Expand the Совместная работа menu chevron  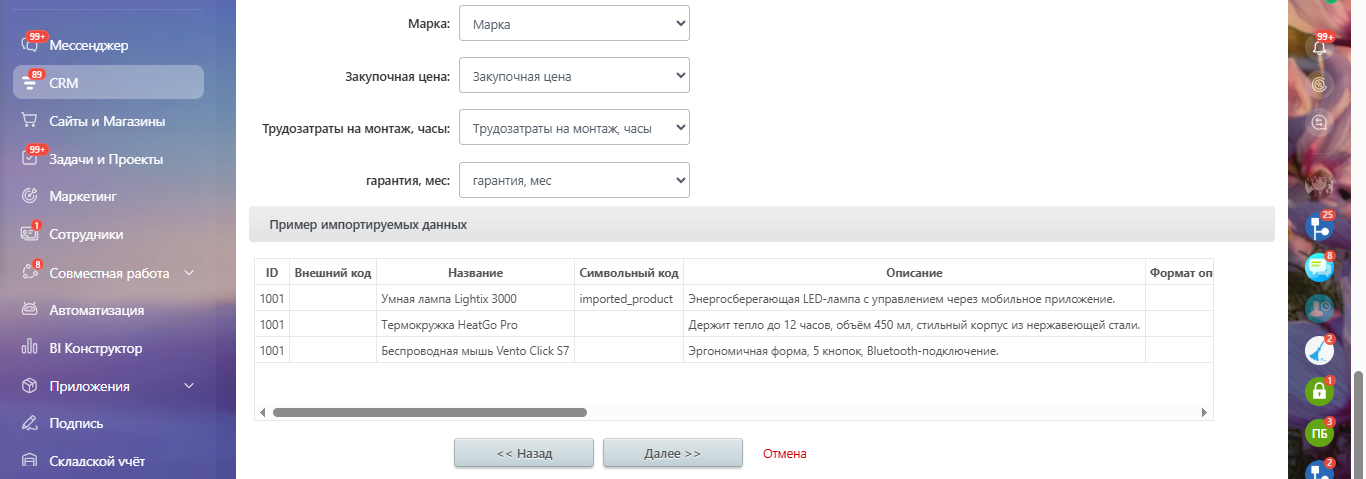click(189, 273)
